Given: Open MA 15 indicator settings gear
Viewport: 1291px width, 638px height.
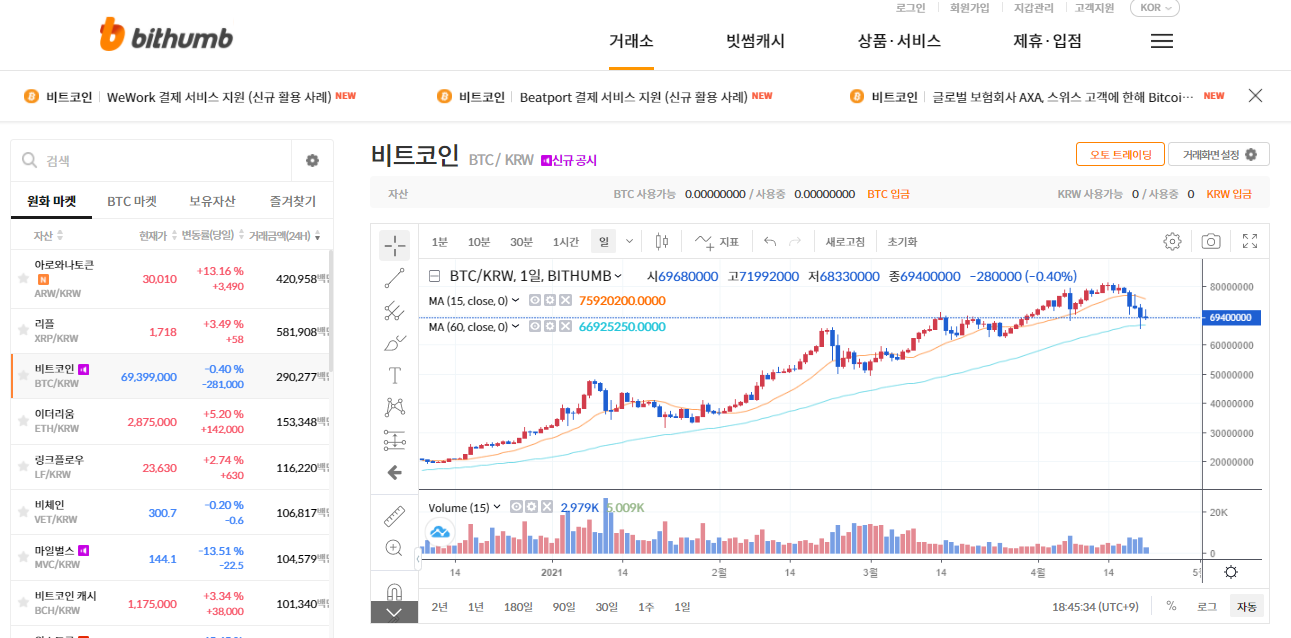Looking at the screenshot, I should point(549,300).
